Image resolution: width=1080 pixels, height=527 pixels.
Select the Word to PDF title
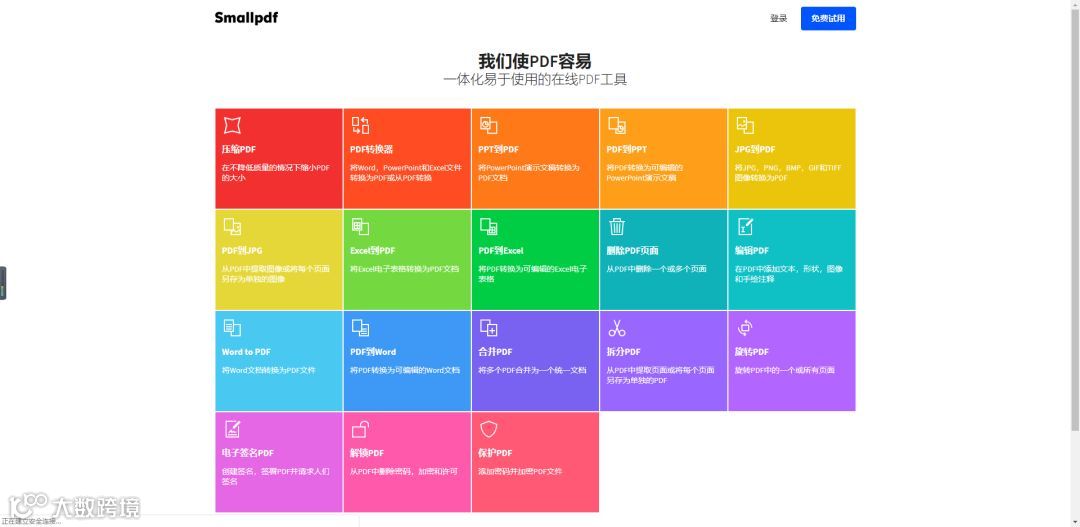(x=246, y=352)
